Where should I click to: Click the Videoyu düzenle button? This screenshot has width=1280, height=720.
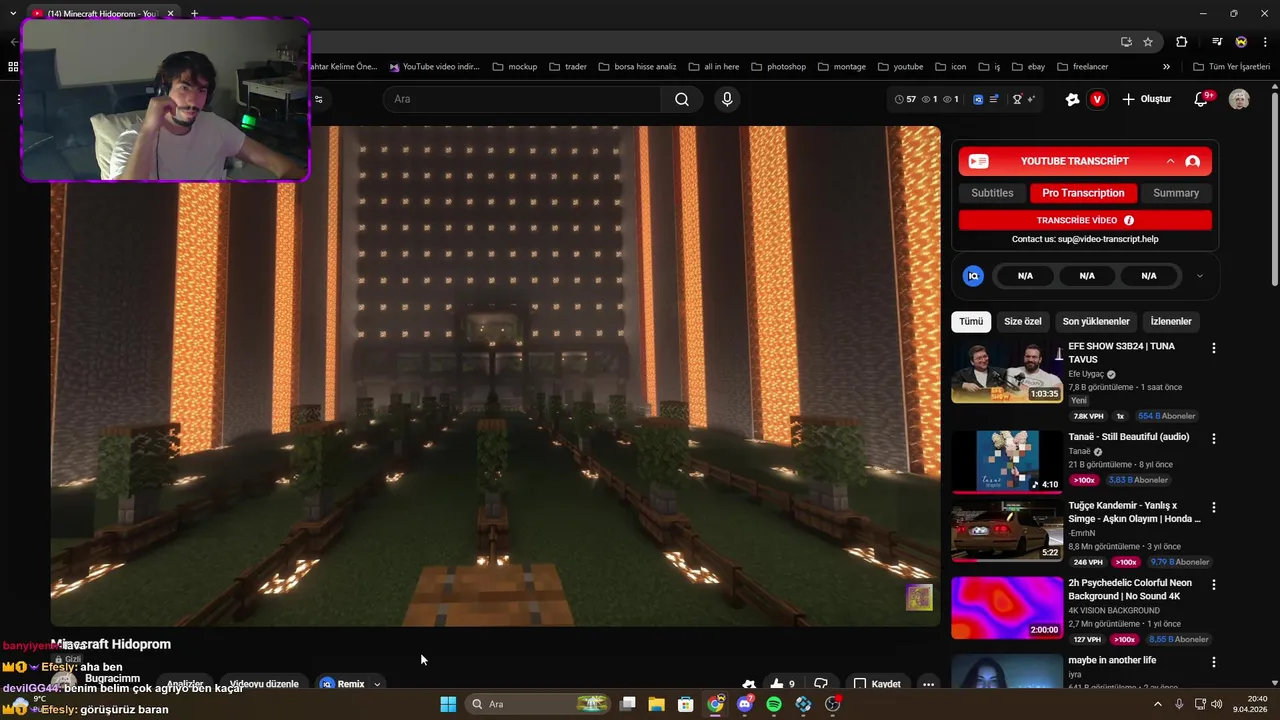(264, 684)
